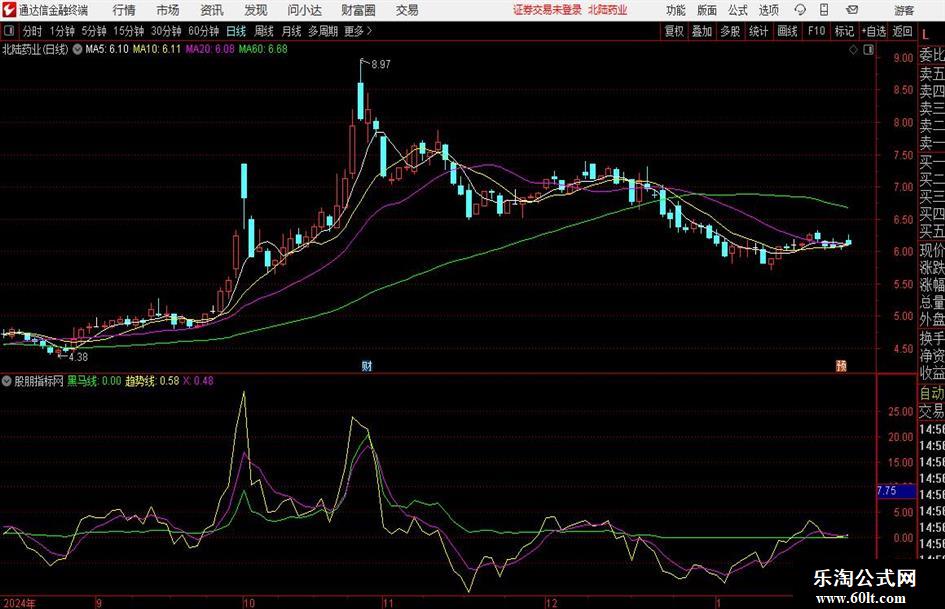Open the 公式 menu
This screenshot has height=609, width=945.
pos(738,10)
